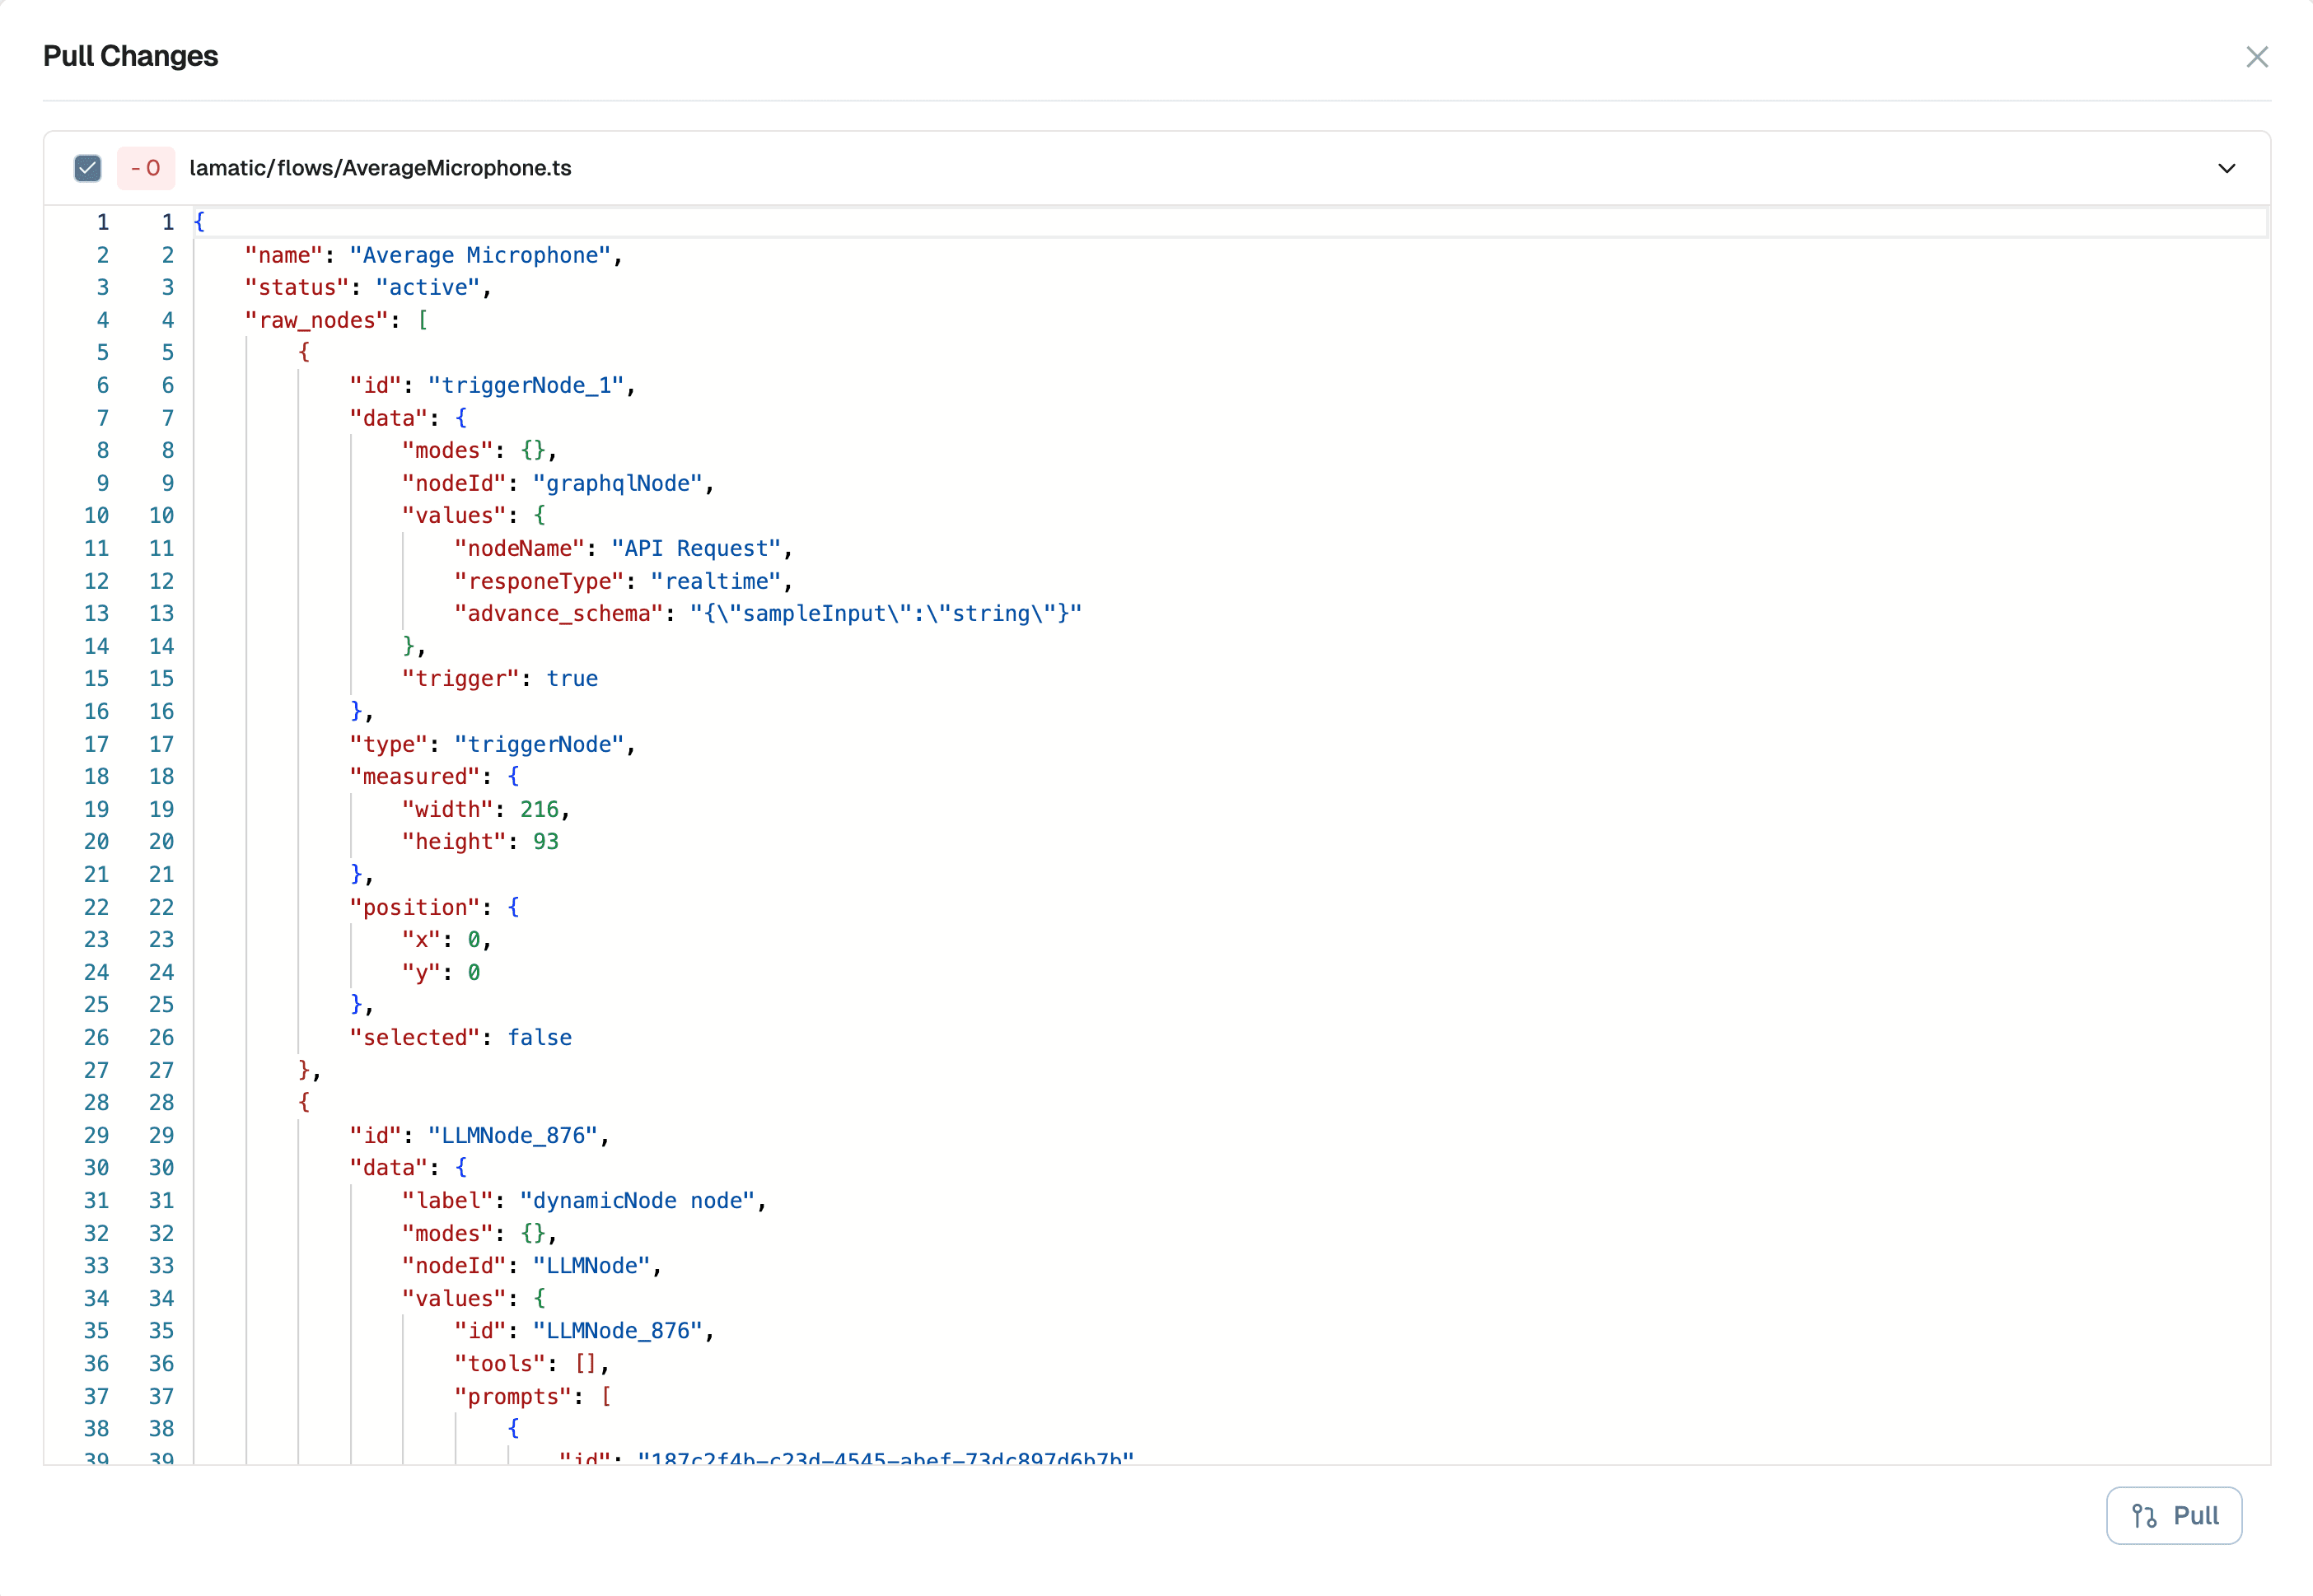Viewport: 2313px width, 1596px height.
Task: Click the "trigger": true value
Action: (498, 678)
